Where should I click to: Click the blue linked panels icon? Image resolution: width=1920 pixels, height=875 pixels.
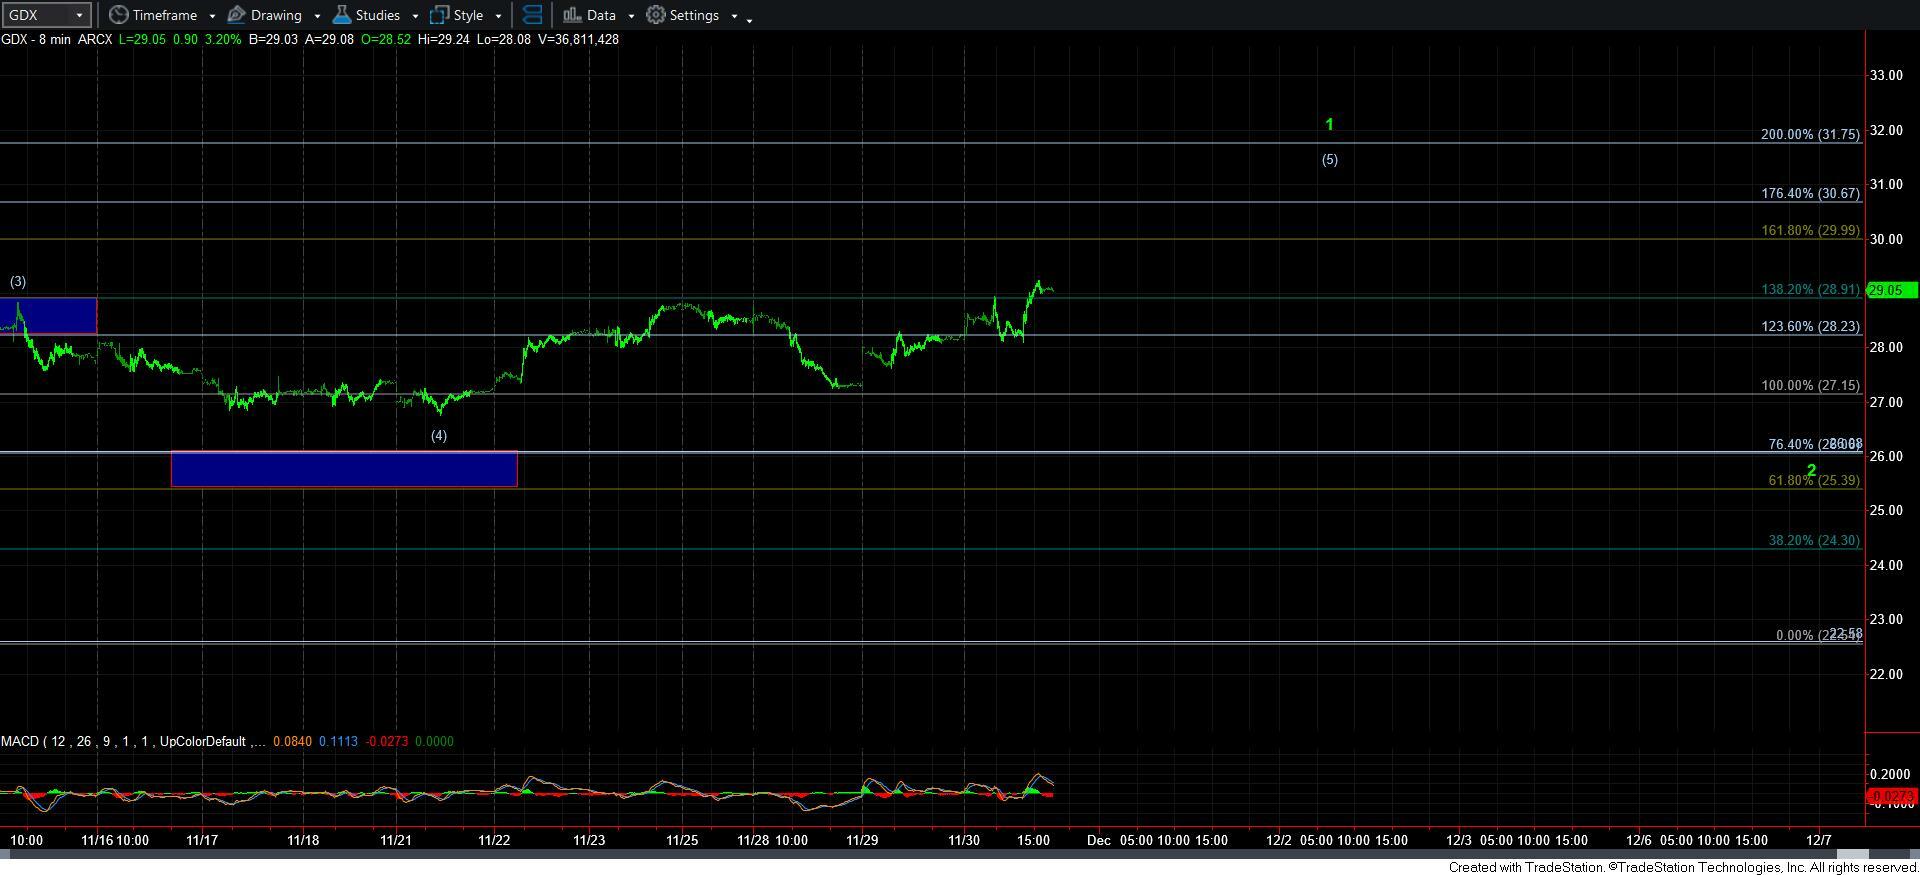(x=533, y=15)
